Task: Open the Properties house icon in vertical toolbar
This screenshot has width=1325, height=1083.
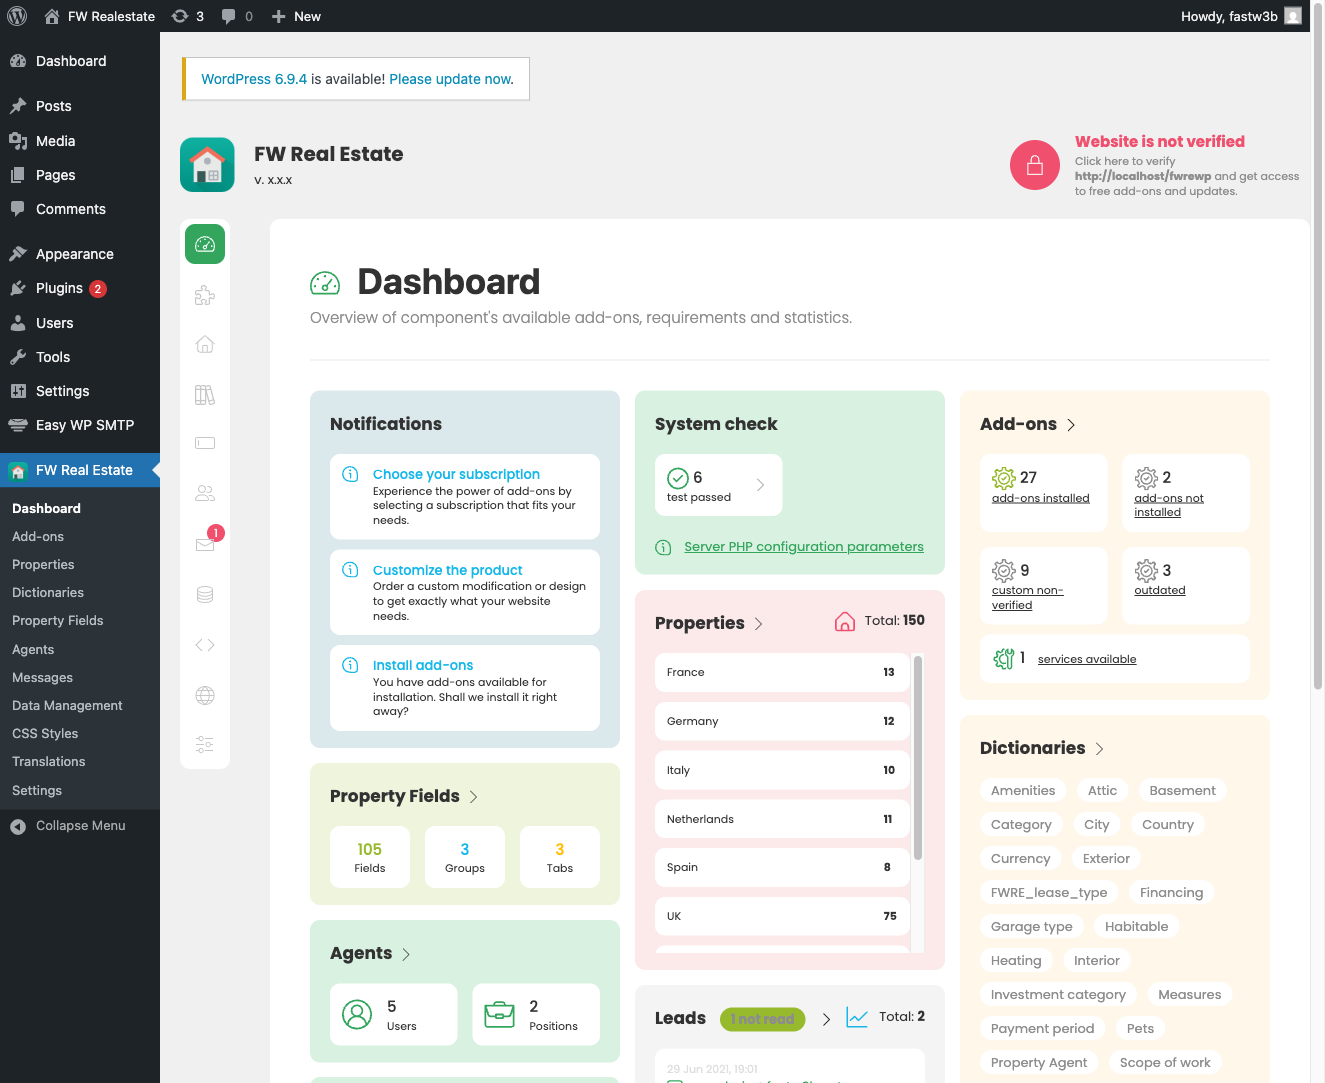Action: click(x=205, y=343)
